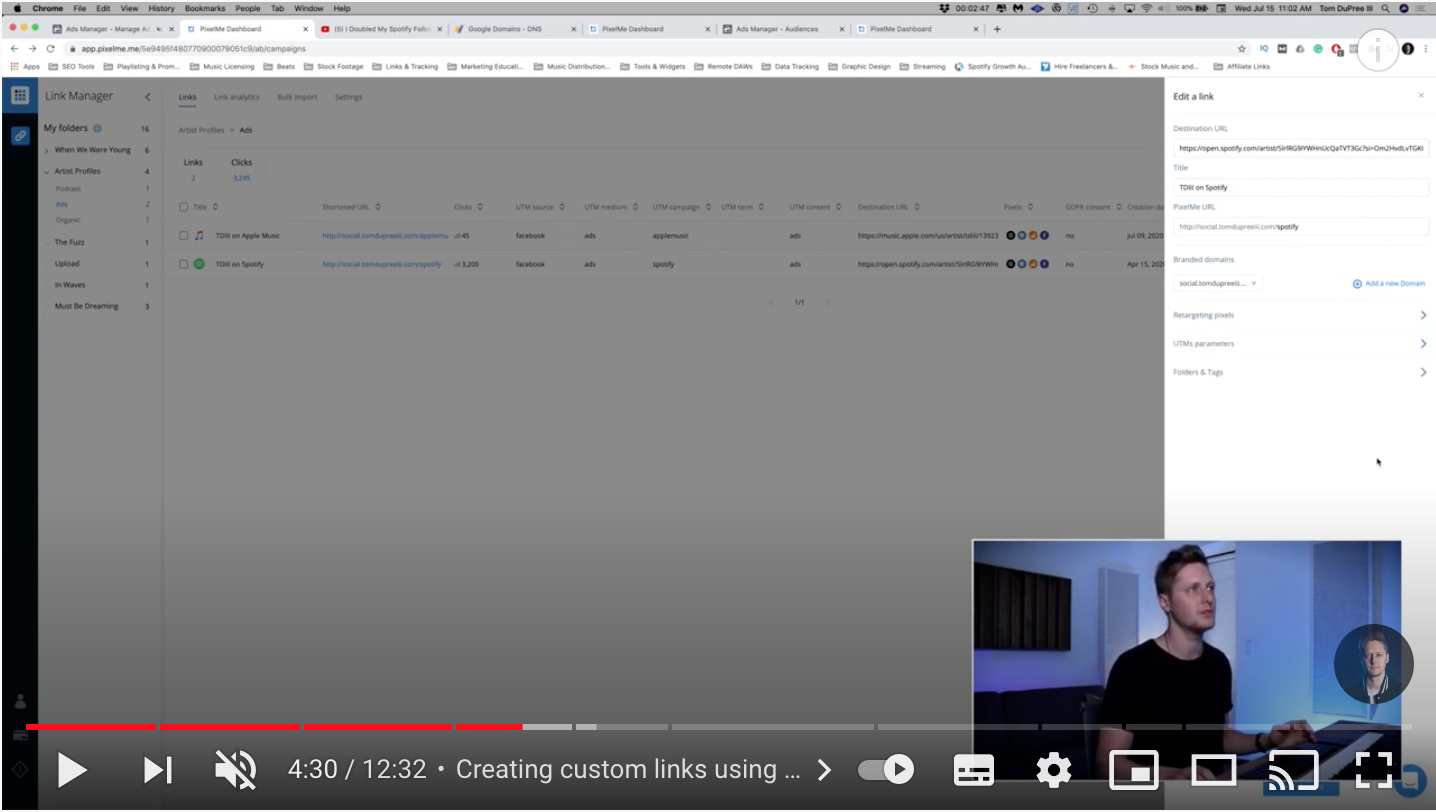Switch to Ads Manager - Audiences browser tab
The height and width of the screenshot is (812, 1436).
(x=783, y=29)
